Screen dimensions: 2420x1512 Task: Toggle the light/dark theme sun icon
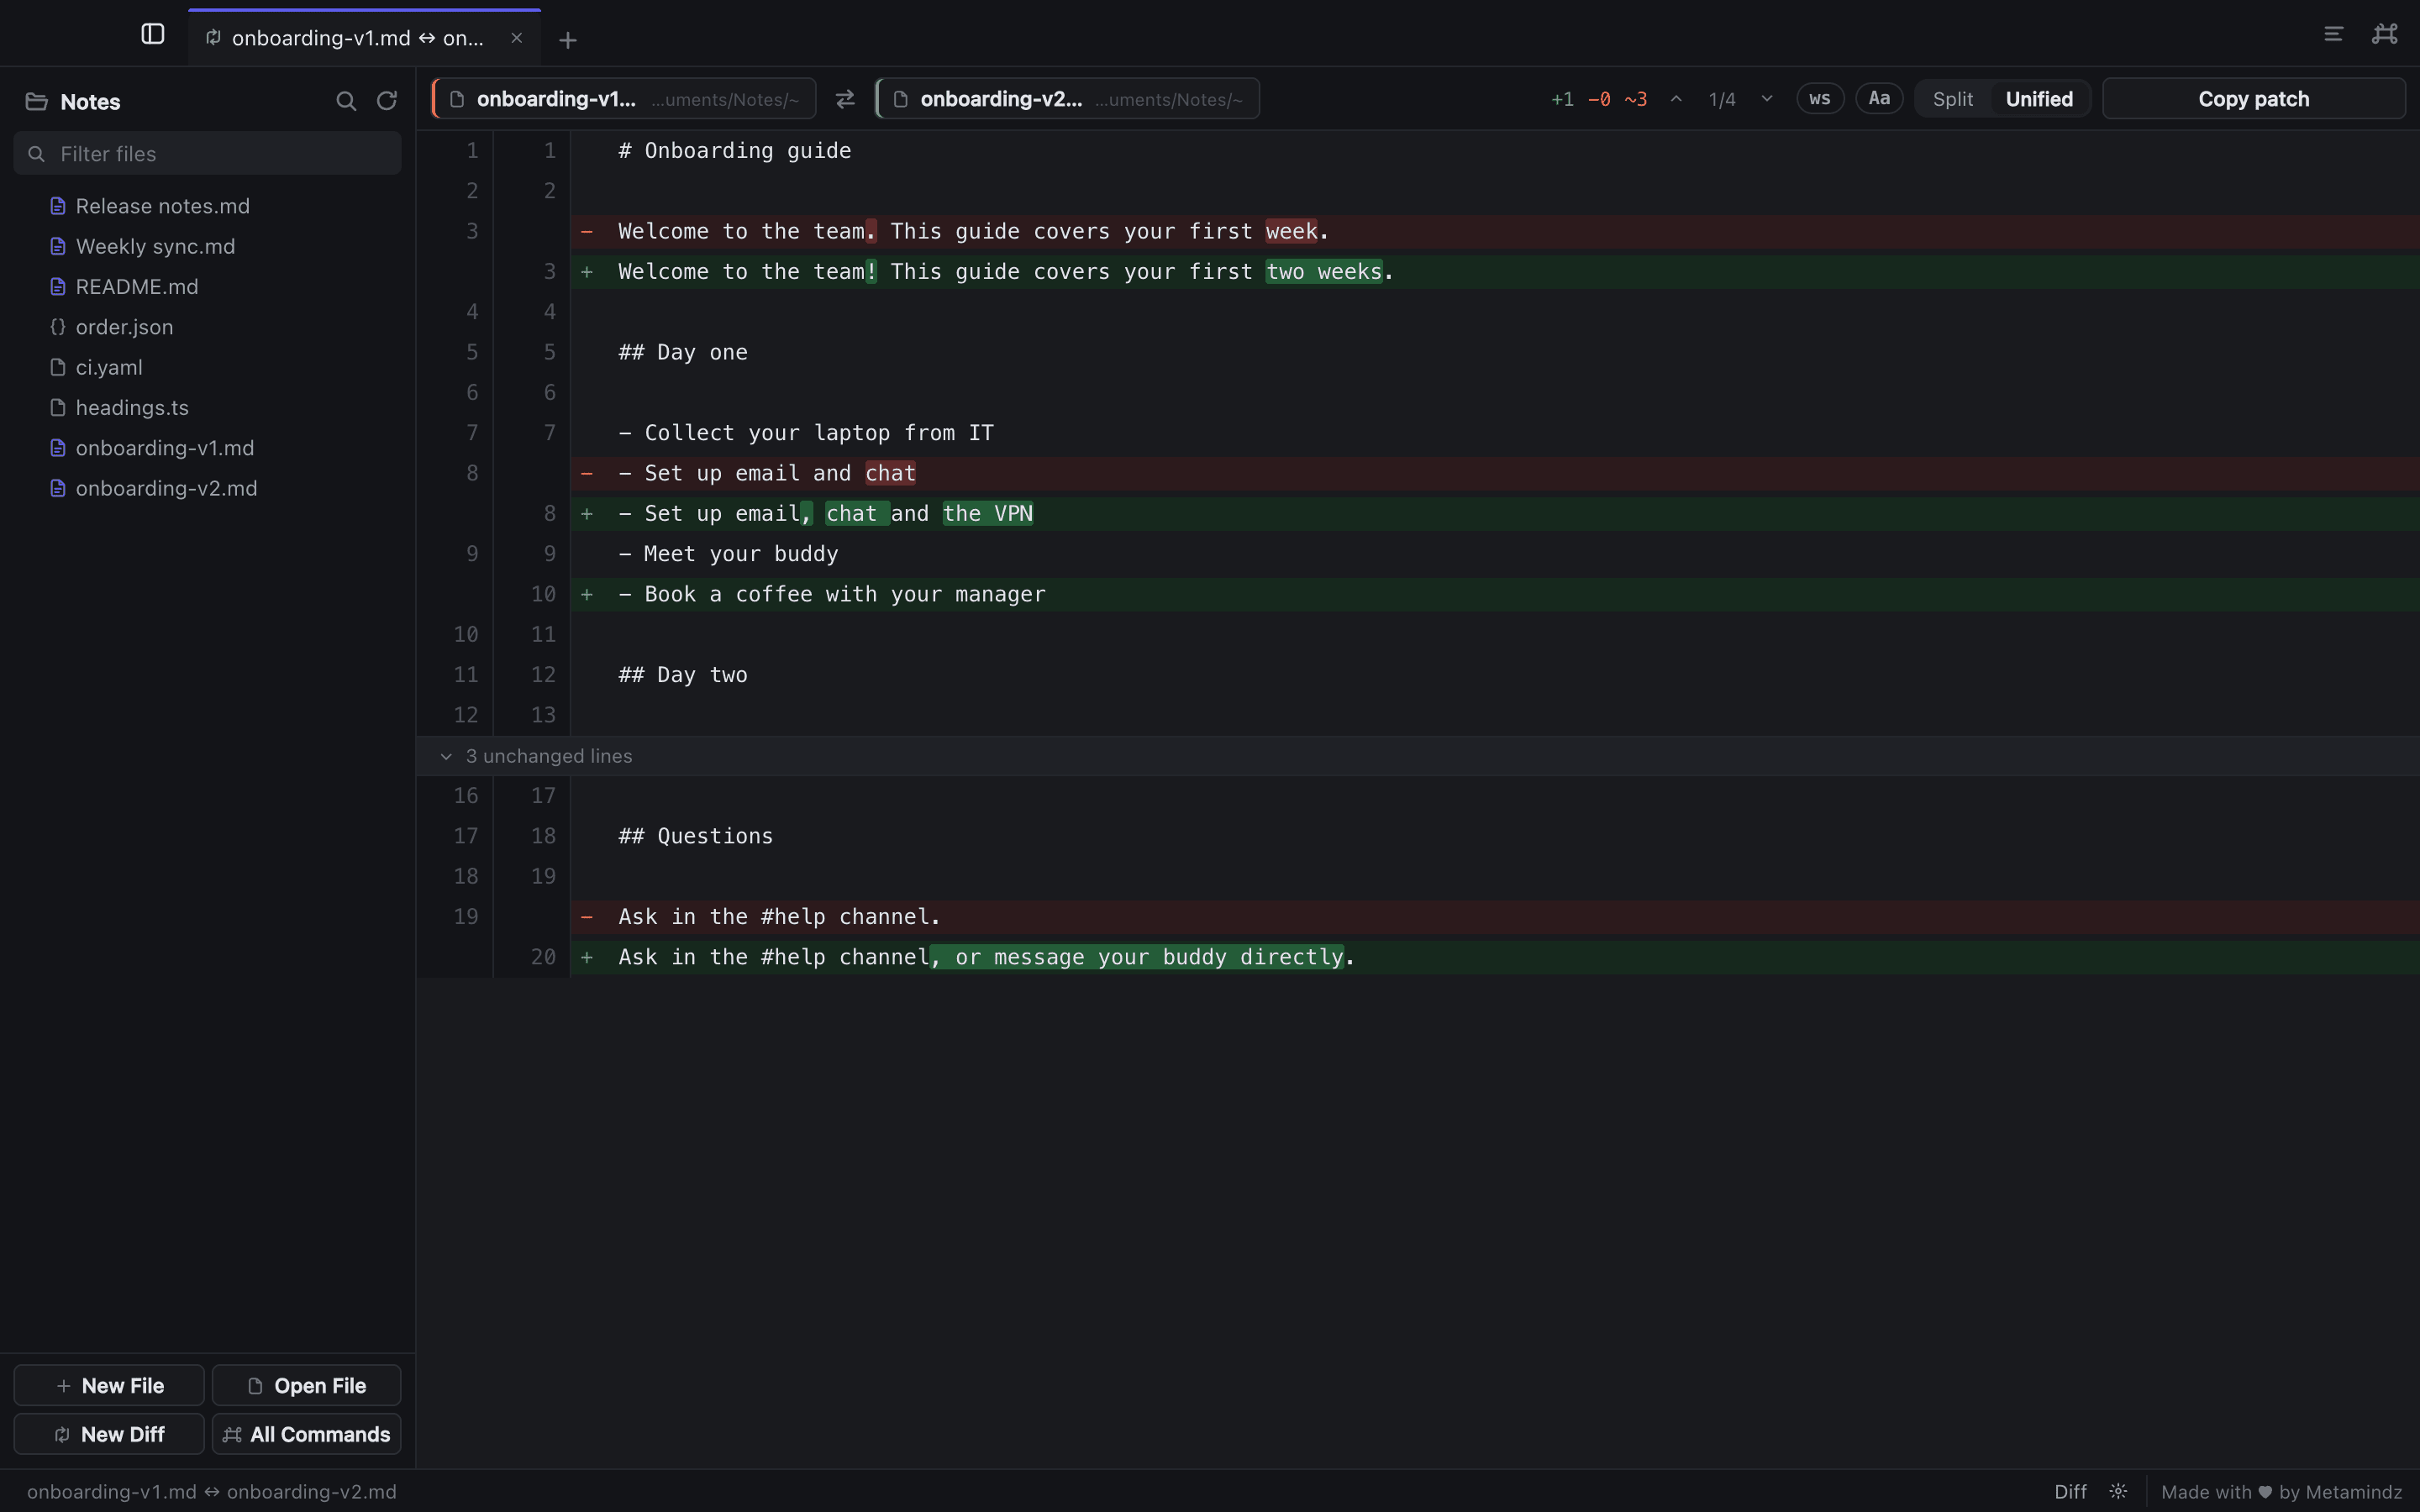coord(2118,1491)
